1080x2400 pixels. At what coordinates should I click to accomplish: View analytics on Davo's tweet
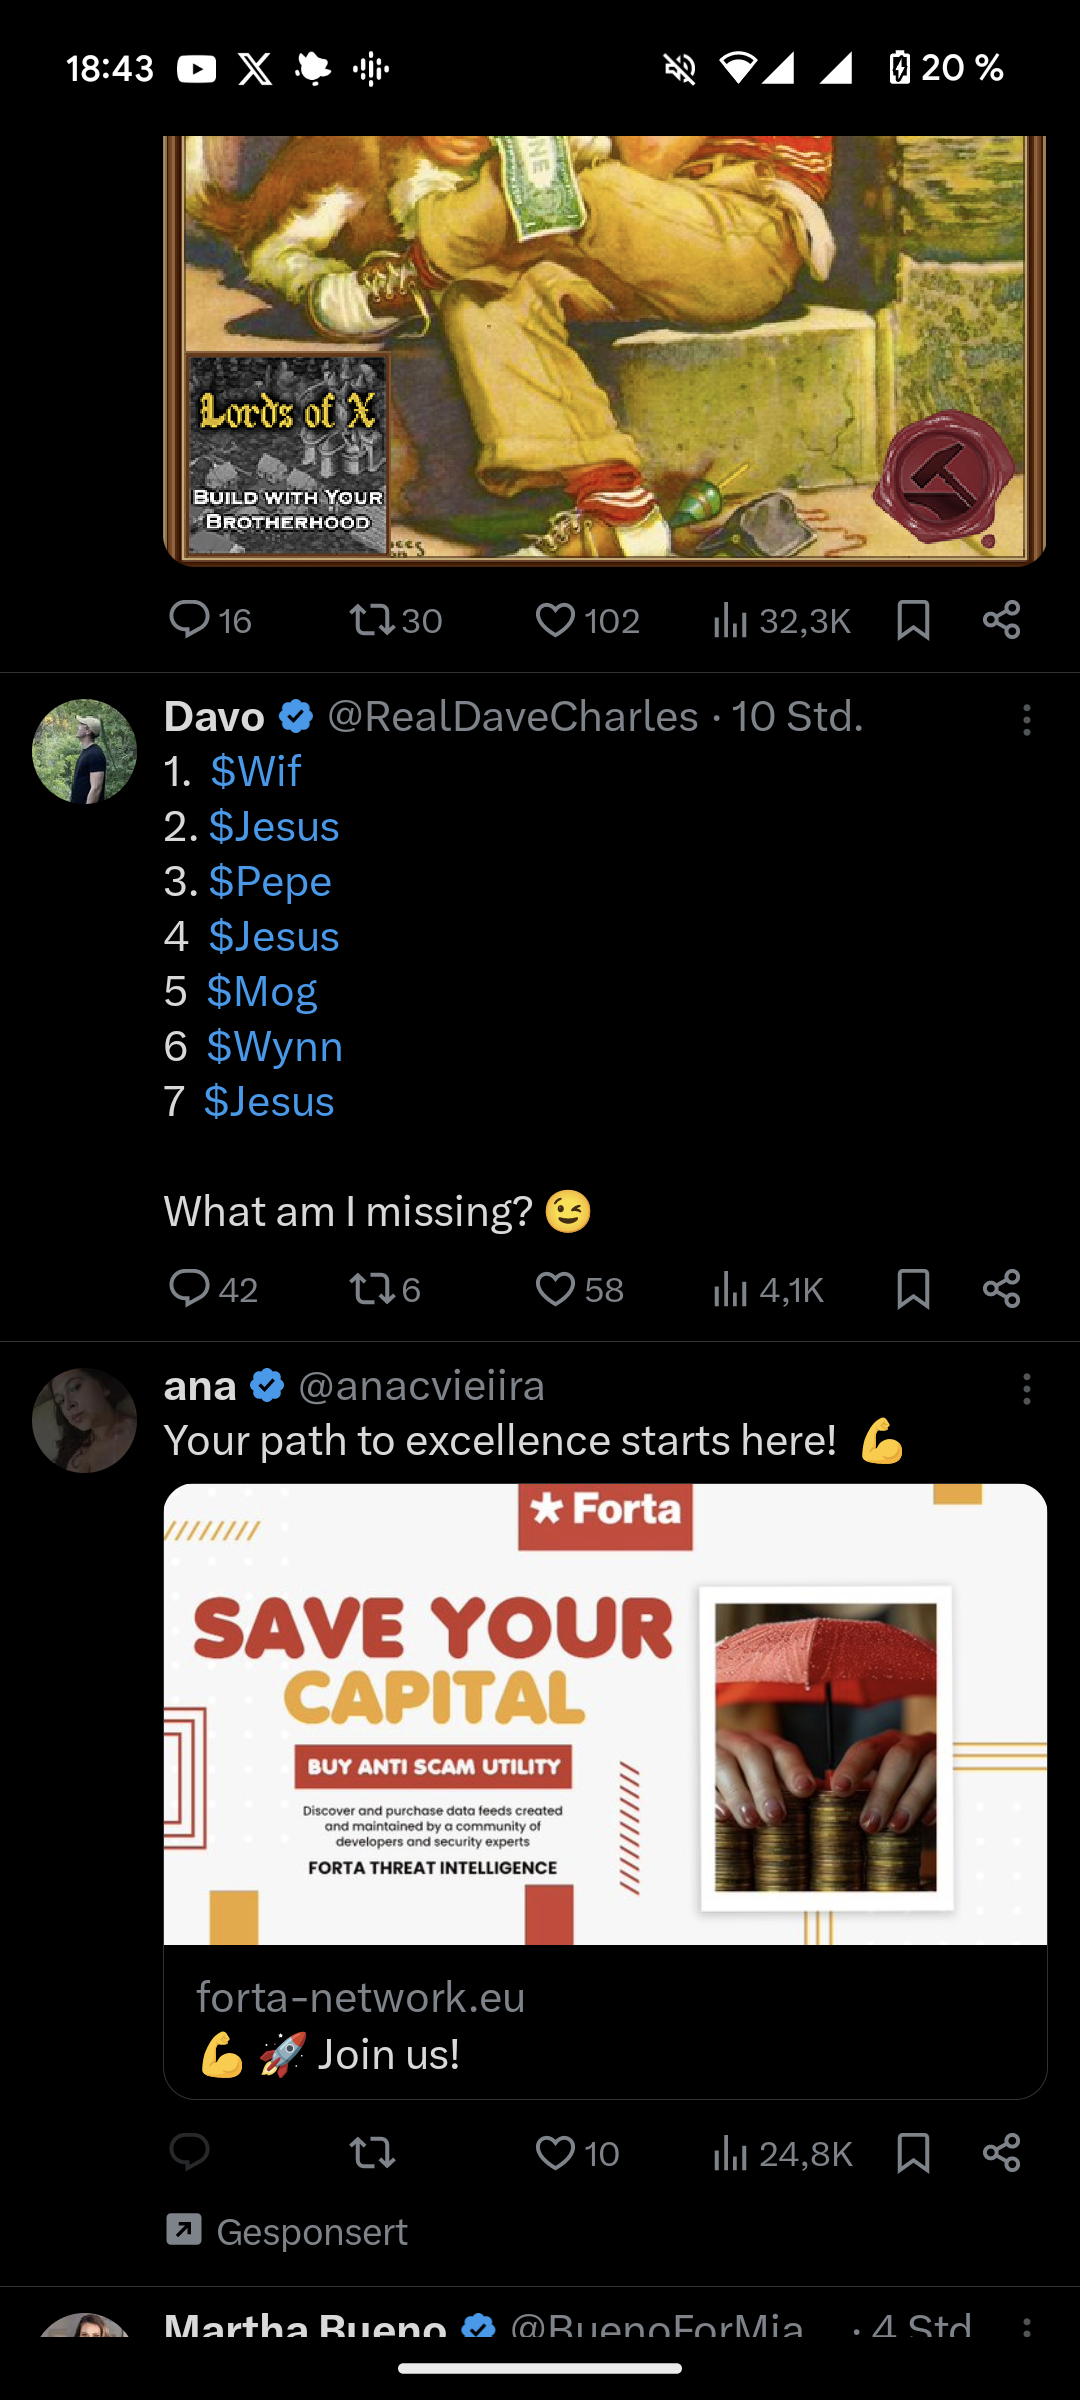click(x=731, y=1289)
